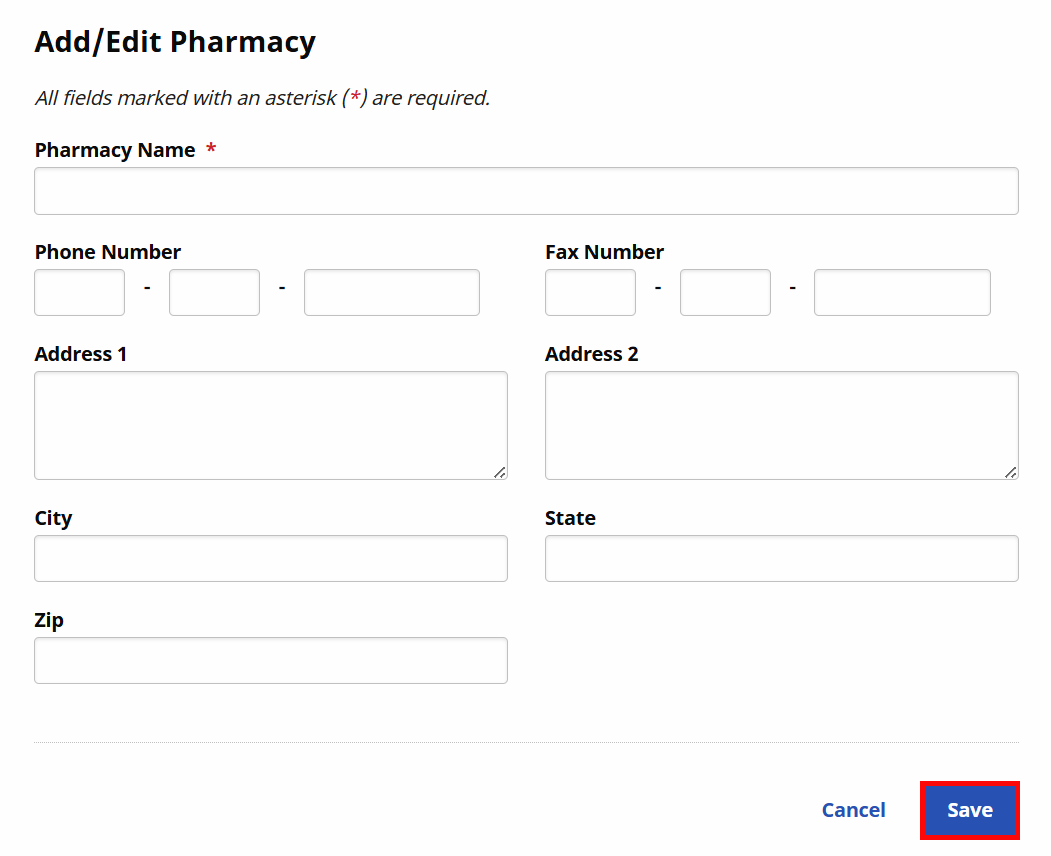Image resolution: width=1051 pixels, height=856 pixels.
Task: Click the Fax Number area code box
Action: (590, 292)
